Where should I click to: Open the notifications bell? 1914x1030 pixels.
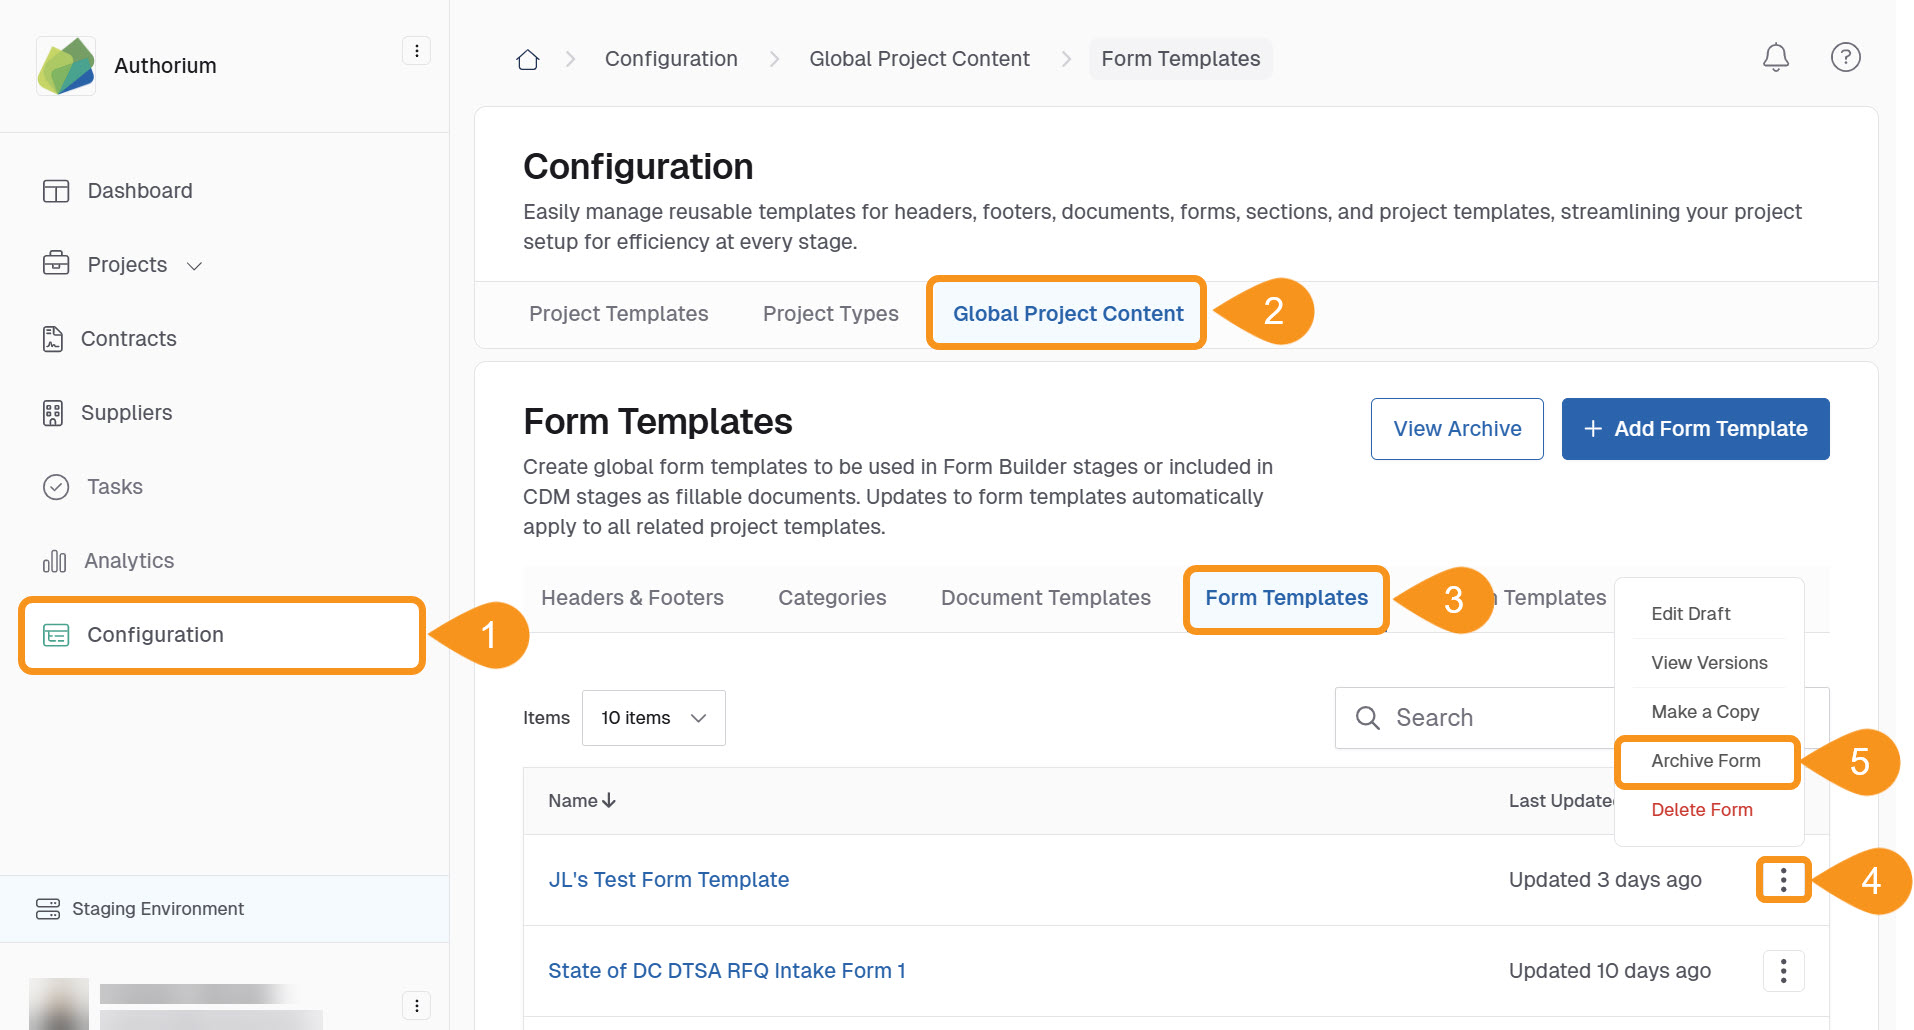click(x=1775, y=58)
